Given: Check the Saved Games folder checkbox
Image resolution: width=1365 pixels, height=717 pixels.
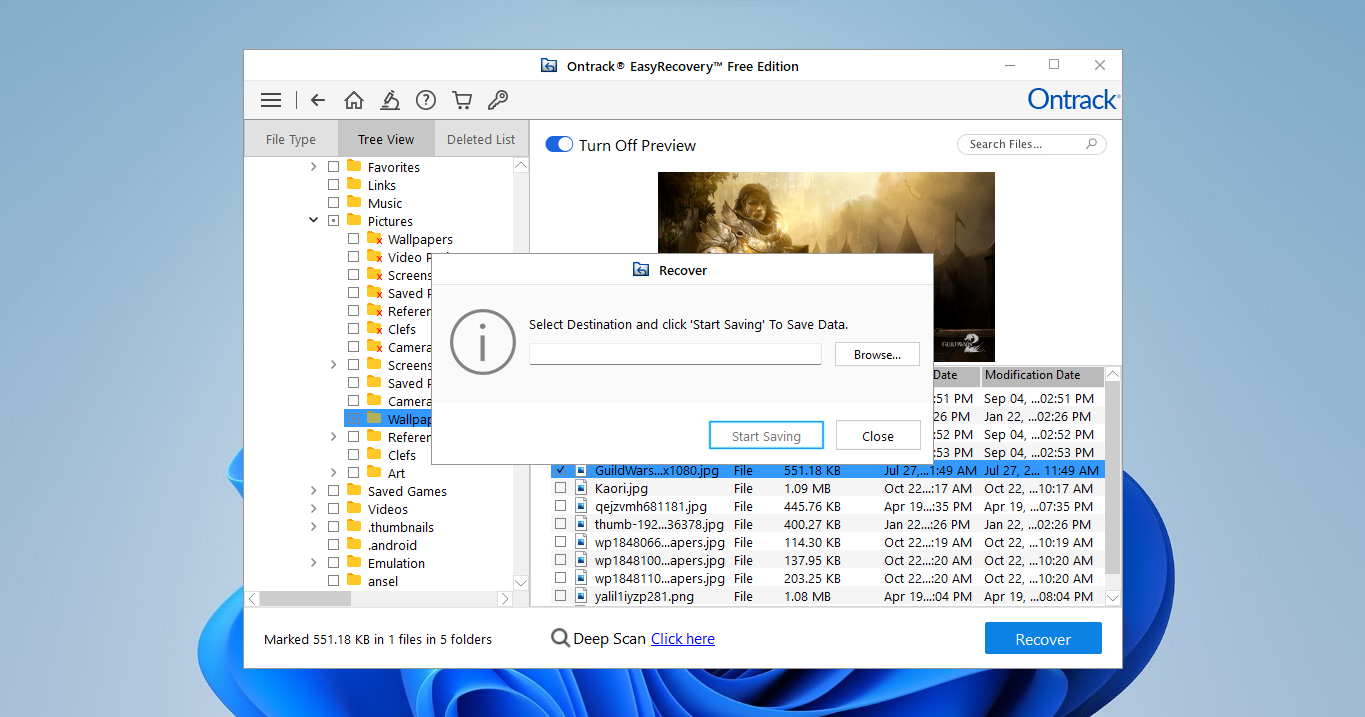Looking at the screenshot, I should pos(334,491).
